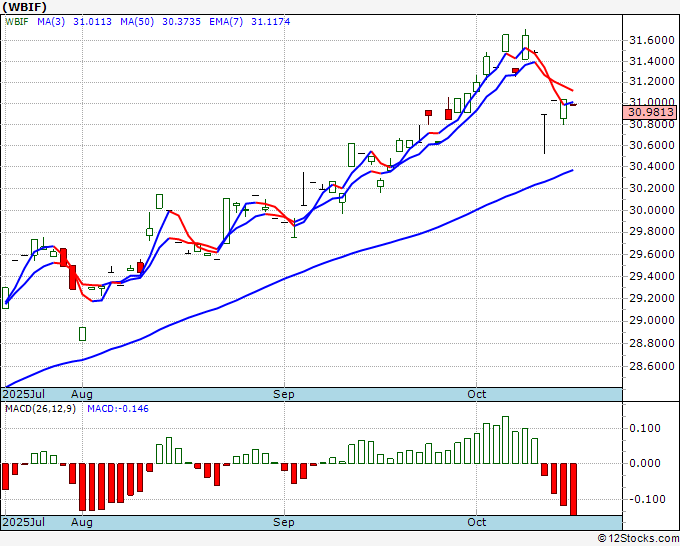Screen dimensions: 680x546
Task: Click the MACD:-0.146 value readout
Action: click(118, 409)
